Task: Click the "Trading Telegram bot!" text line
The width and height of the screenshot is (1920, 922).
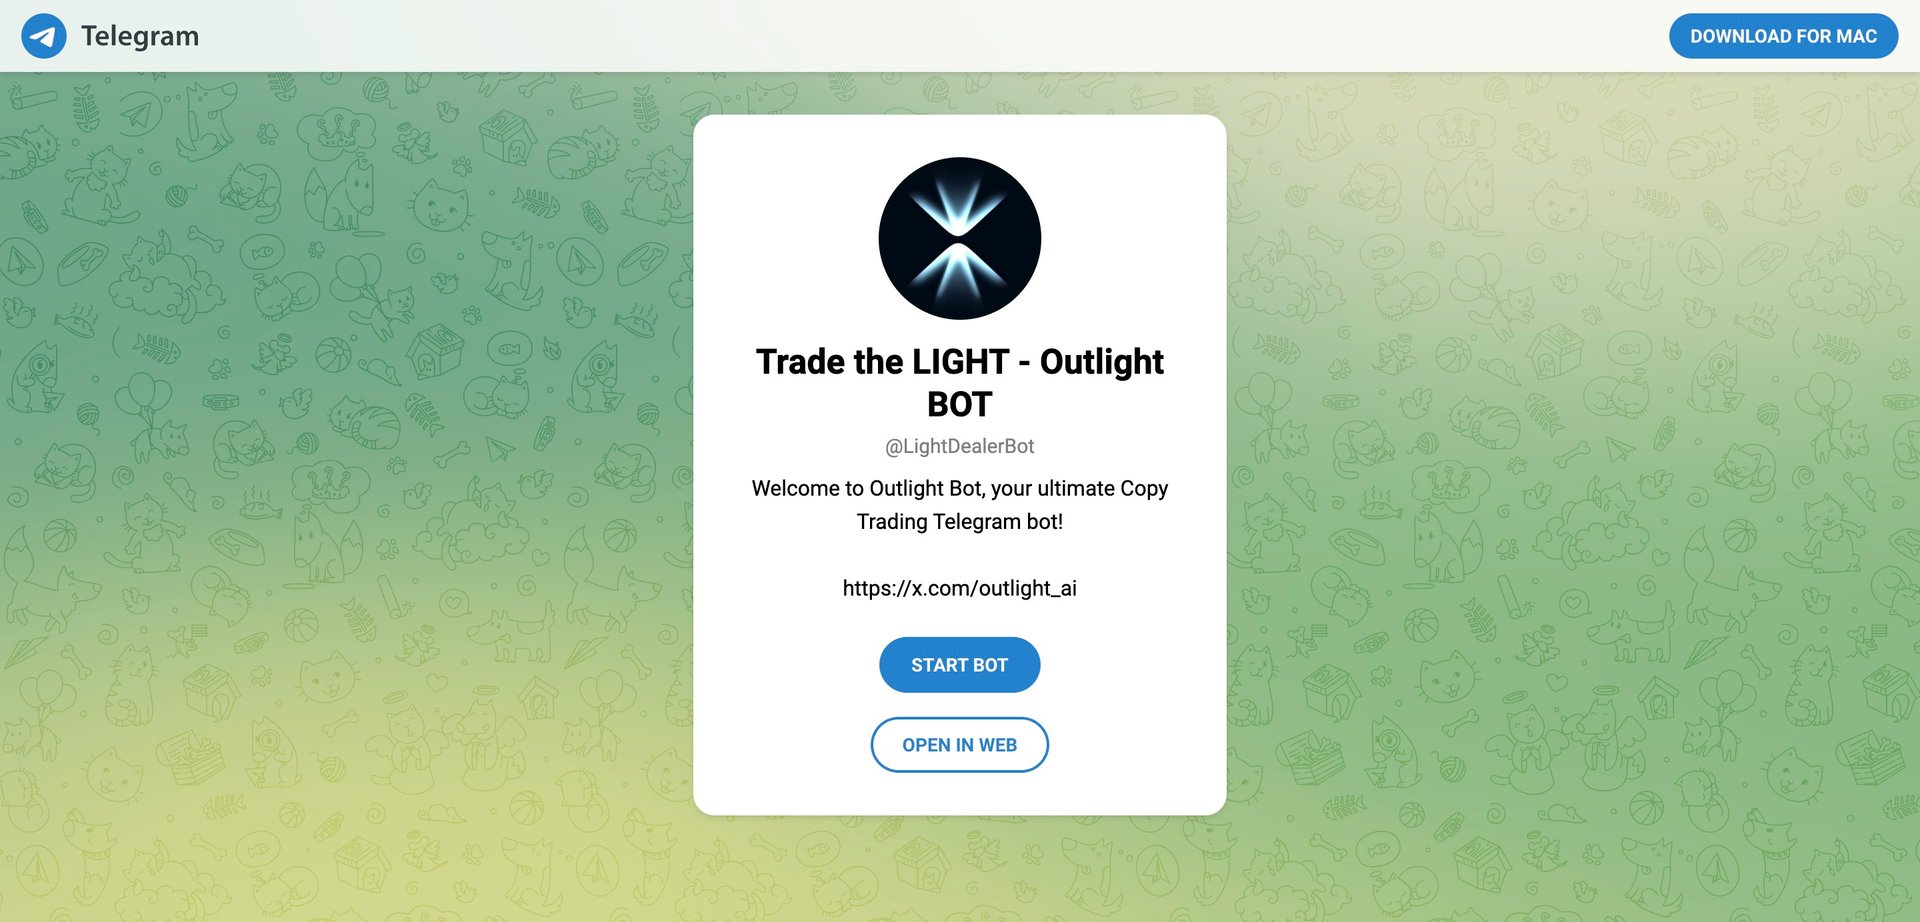Action: click(x=960, y=521)
